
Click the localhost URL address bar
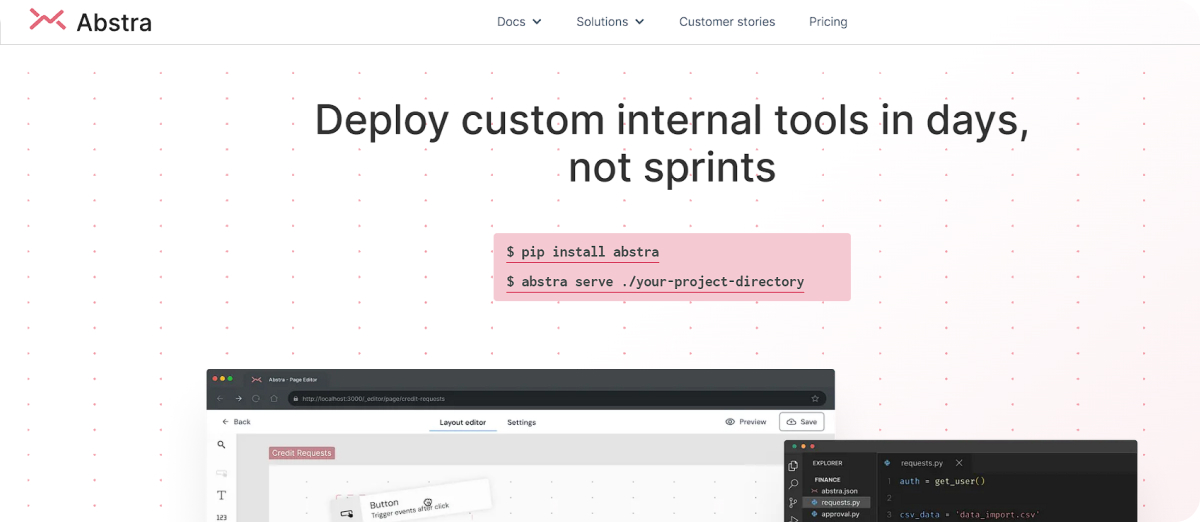tap(557, 398)
